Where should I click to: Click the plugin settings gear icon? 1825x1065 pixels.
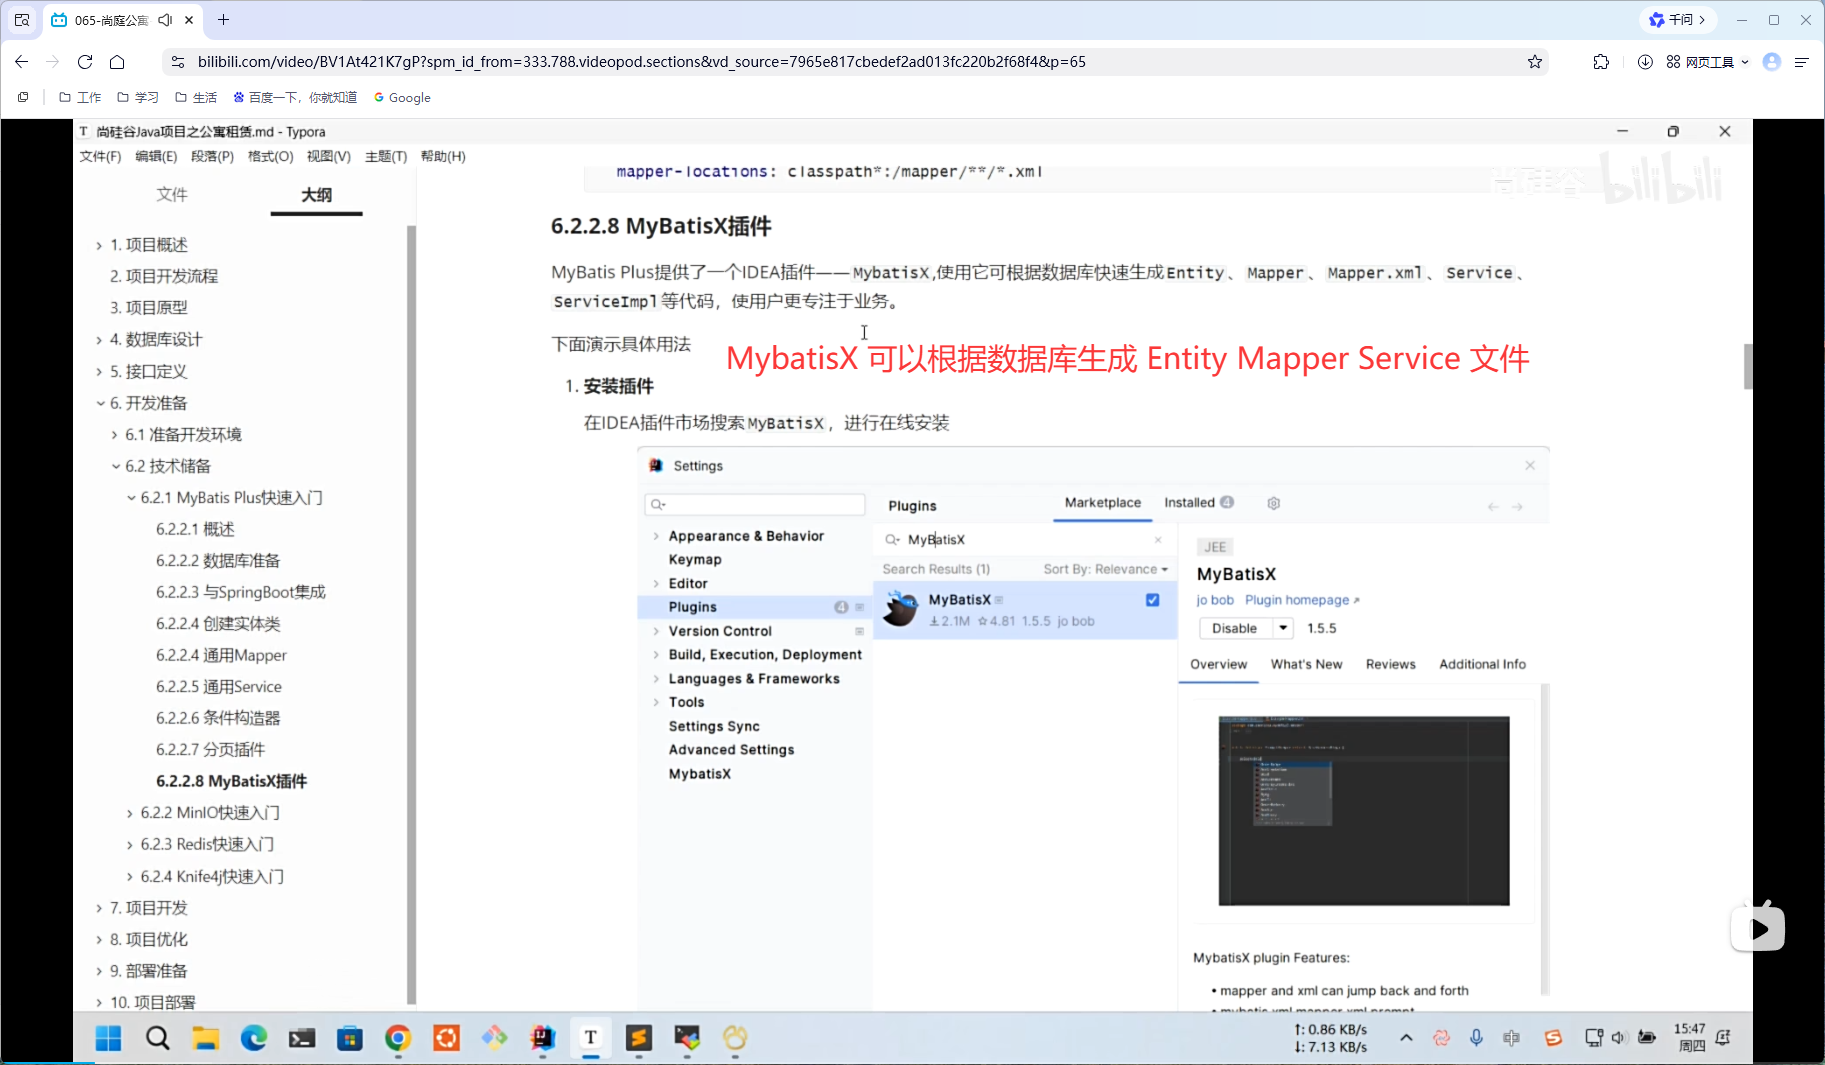pyautogui.click(x=1273, y=504)
